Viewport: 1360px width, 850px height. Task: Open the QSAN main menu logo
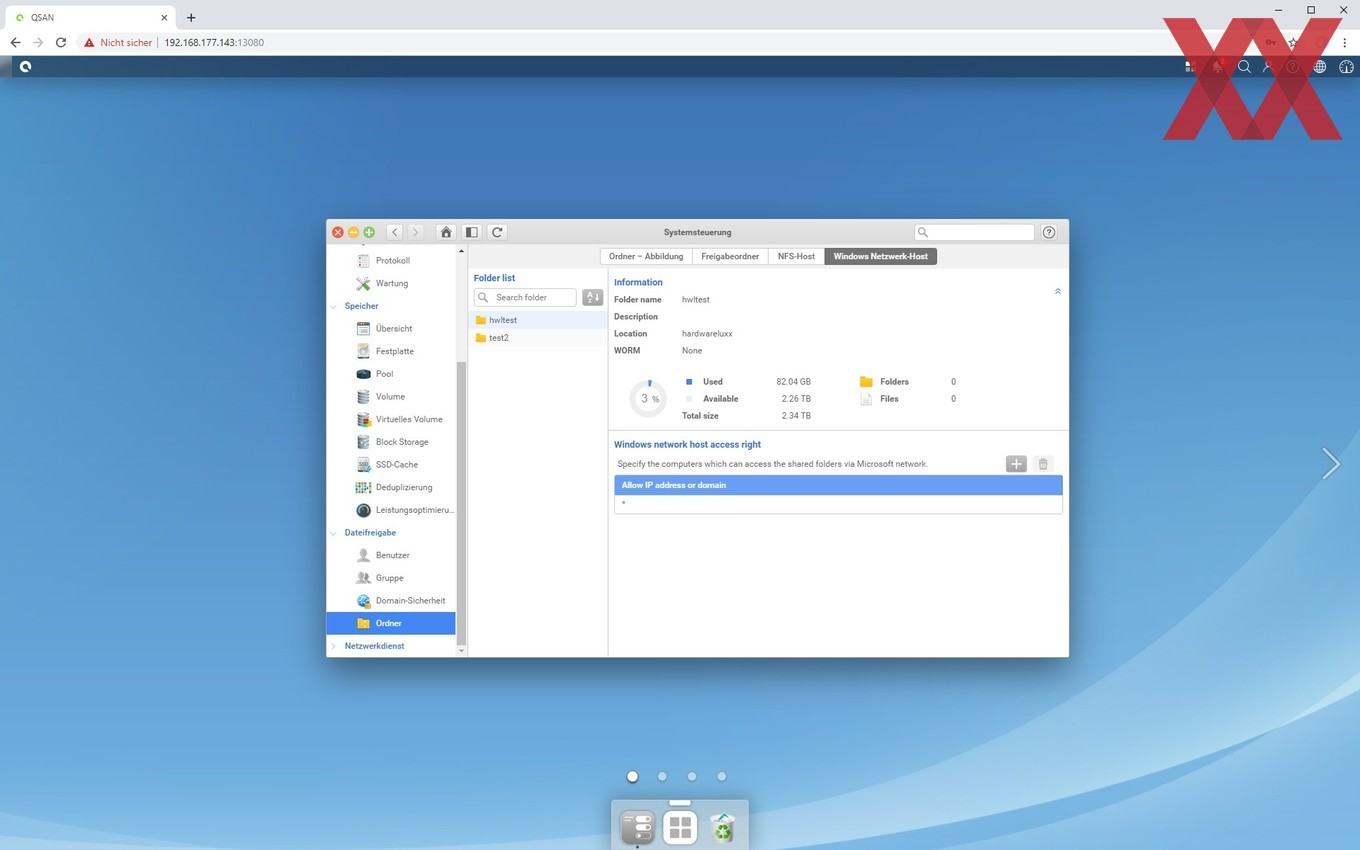(26, 67)
